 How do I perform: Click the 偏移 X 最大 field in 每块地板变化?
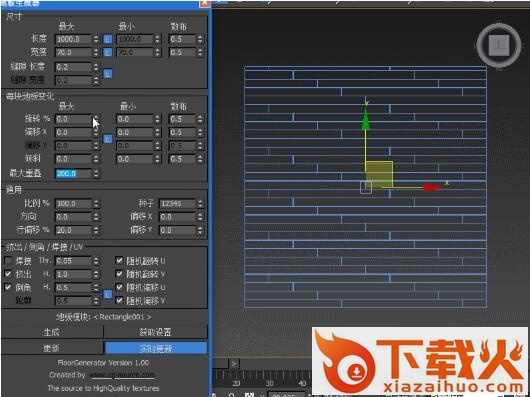pos(73,132)
